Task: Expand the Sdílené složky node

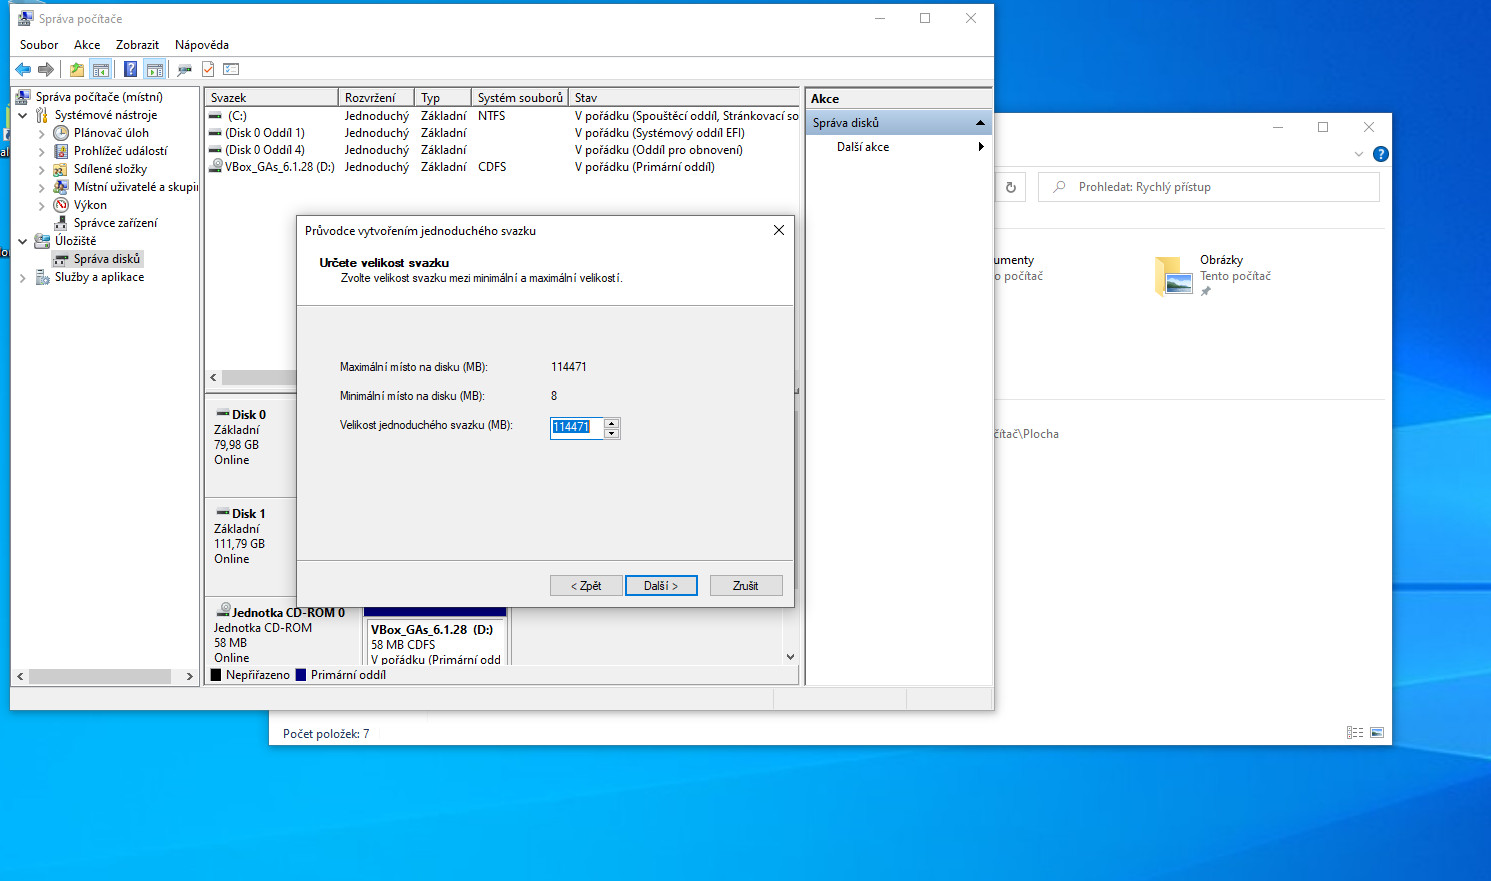Action: tap(41, 169)
